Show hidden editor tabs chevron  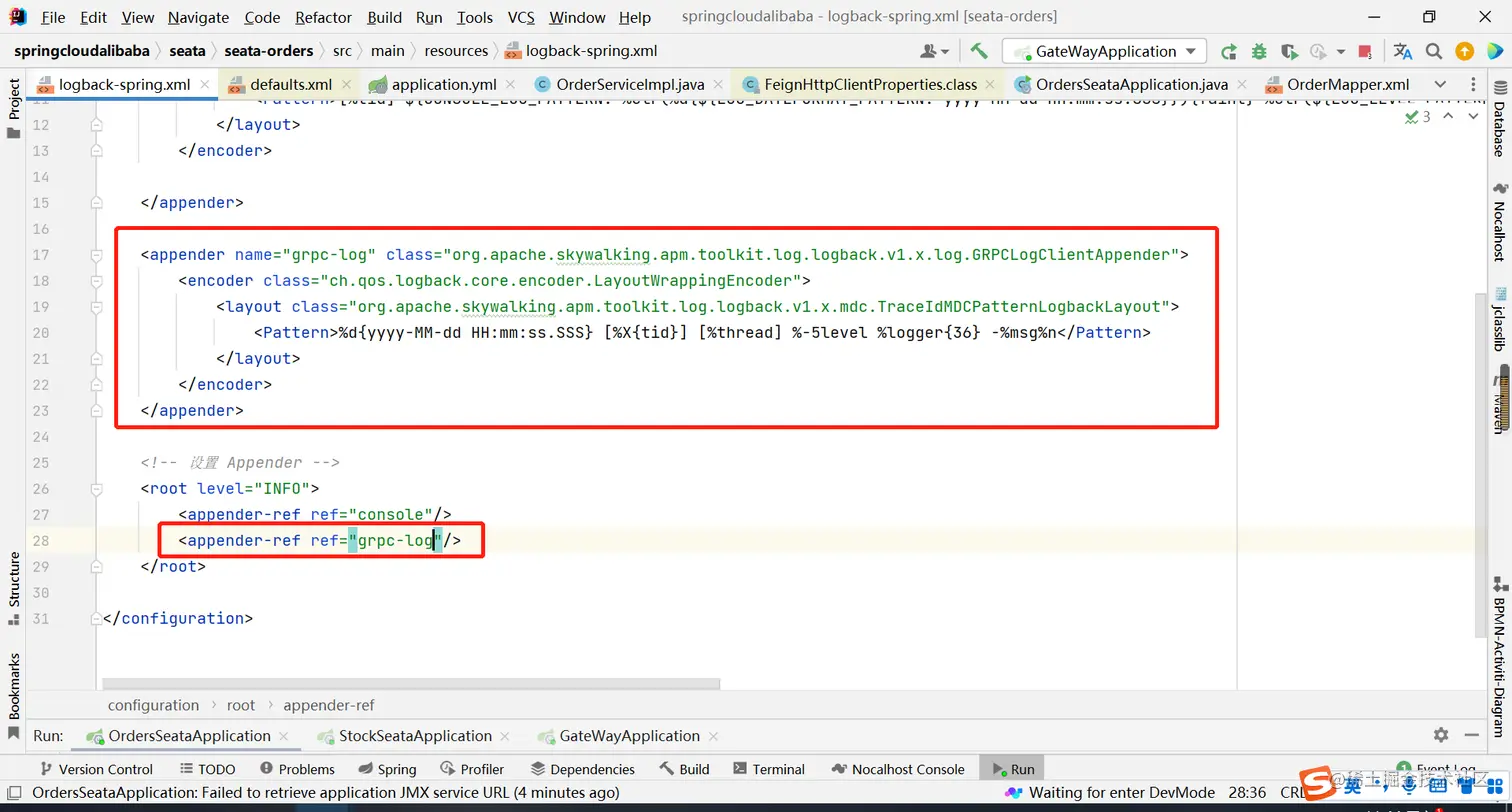pyautogui.click(x=1440, y=84)
